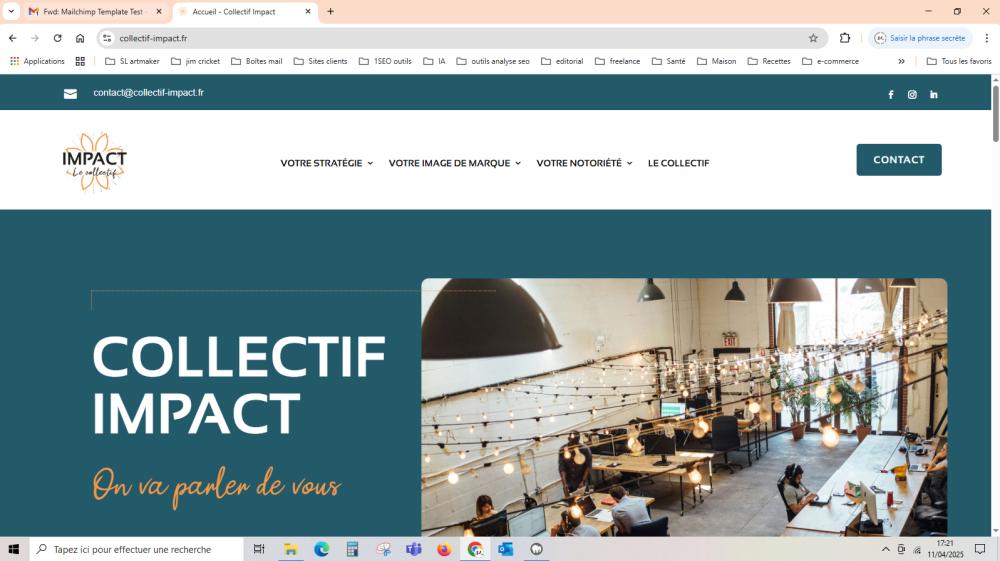Switch to Fwd: Mailchimp Template Test tab
Image resolution: width=1000 pixels, height=561 pixels.
point(96,11)
